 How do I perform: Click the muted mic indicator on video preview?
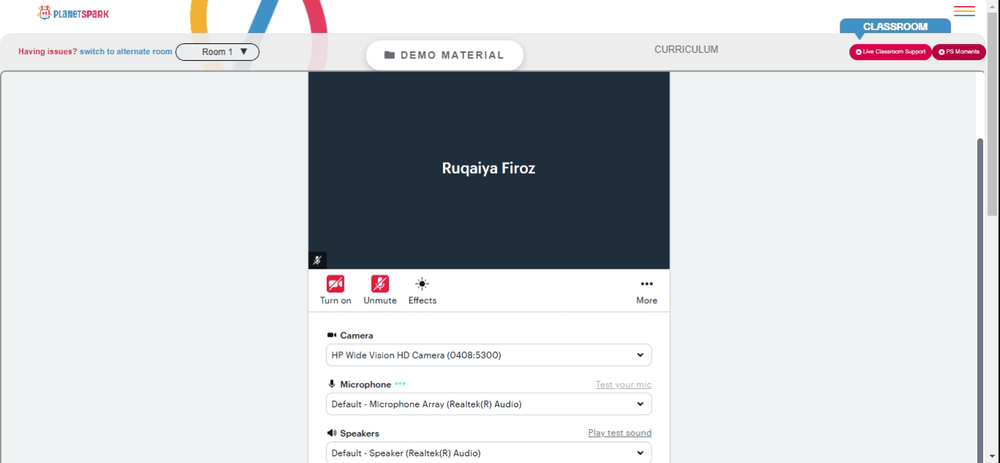point(317,260)
